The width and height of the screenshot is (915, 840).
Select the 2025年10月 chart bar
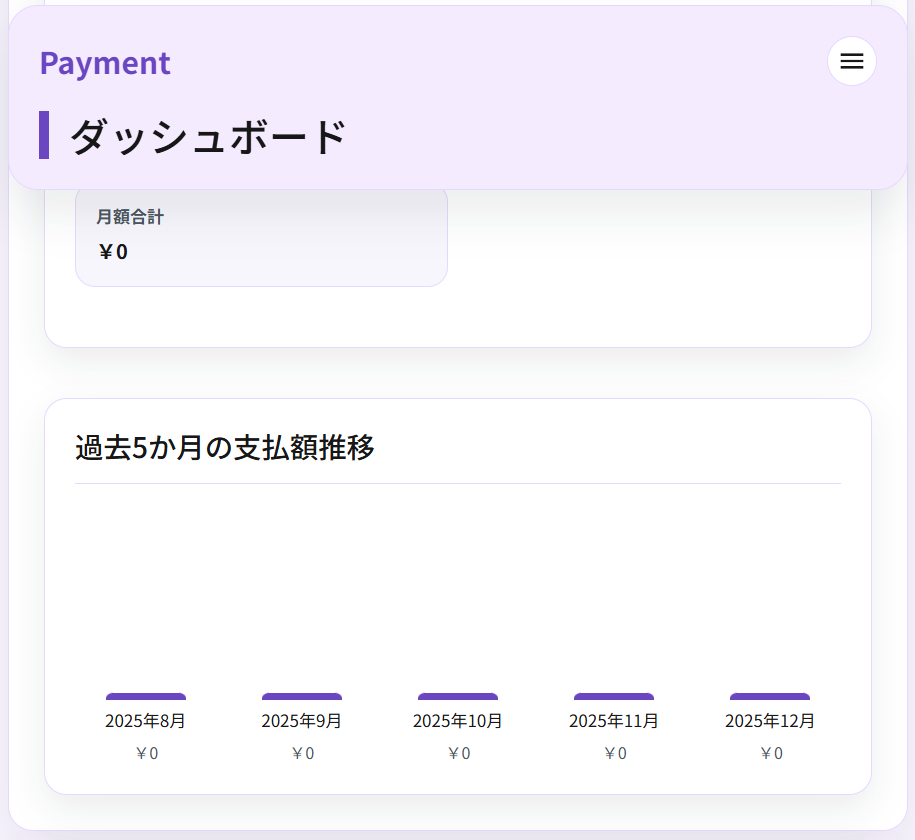pos(458,695)
